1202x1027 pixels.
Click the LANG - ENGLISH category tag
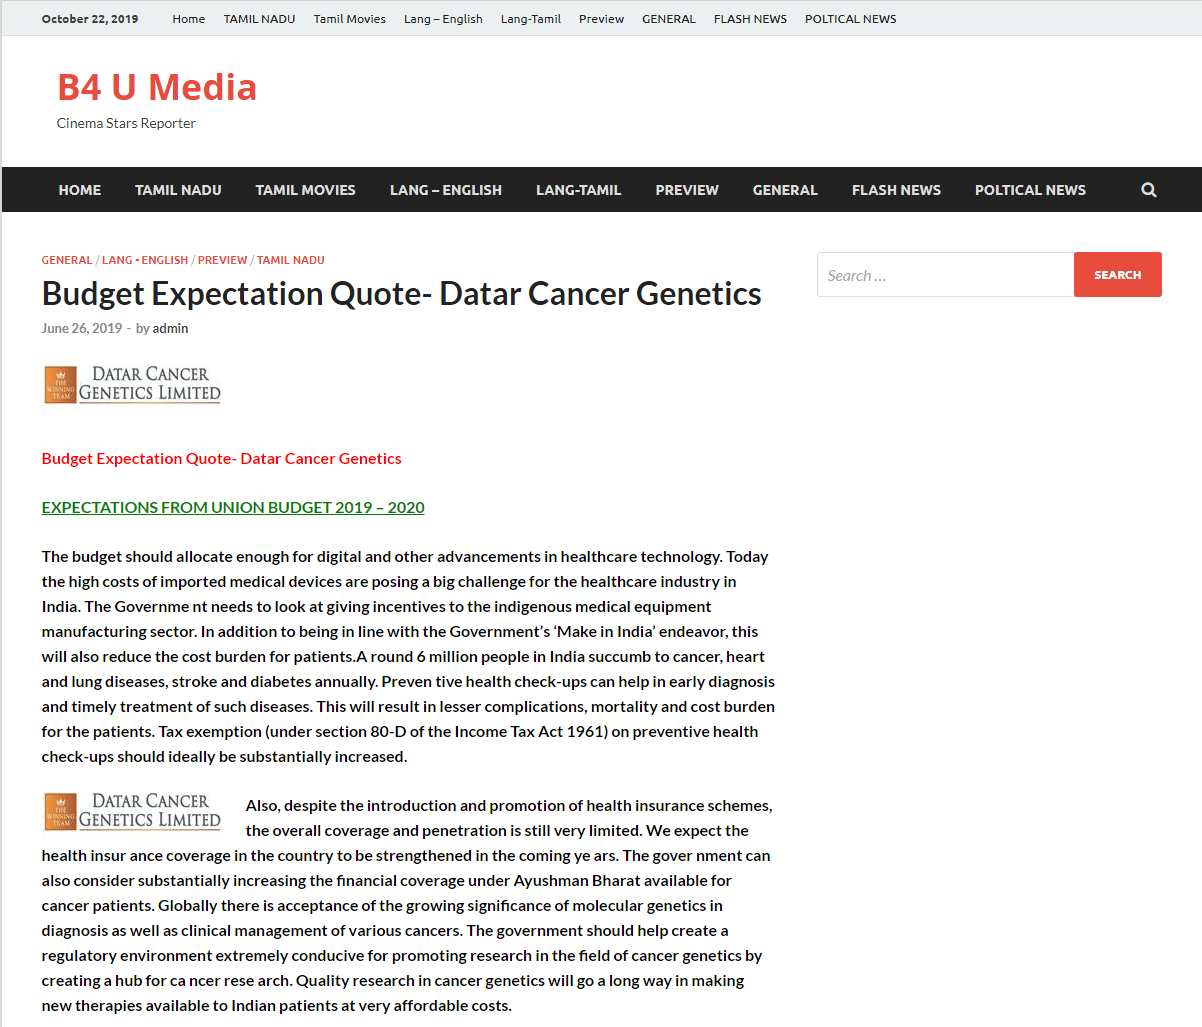(x=145, y=260)
